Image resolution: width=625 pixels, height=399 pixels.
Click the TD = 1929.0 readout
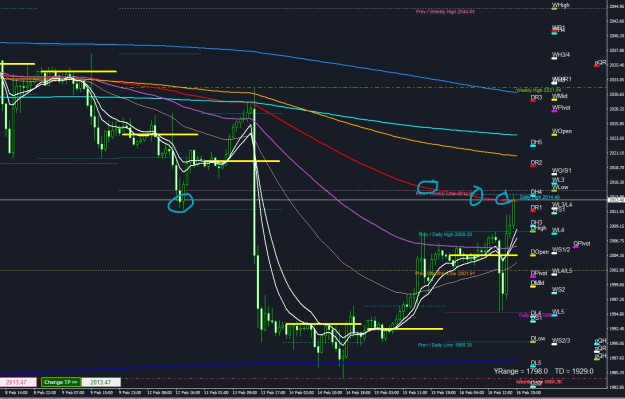click(x=574, y=371)
